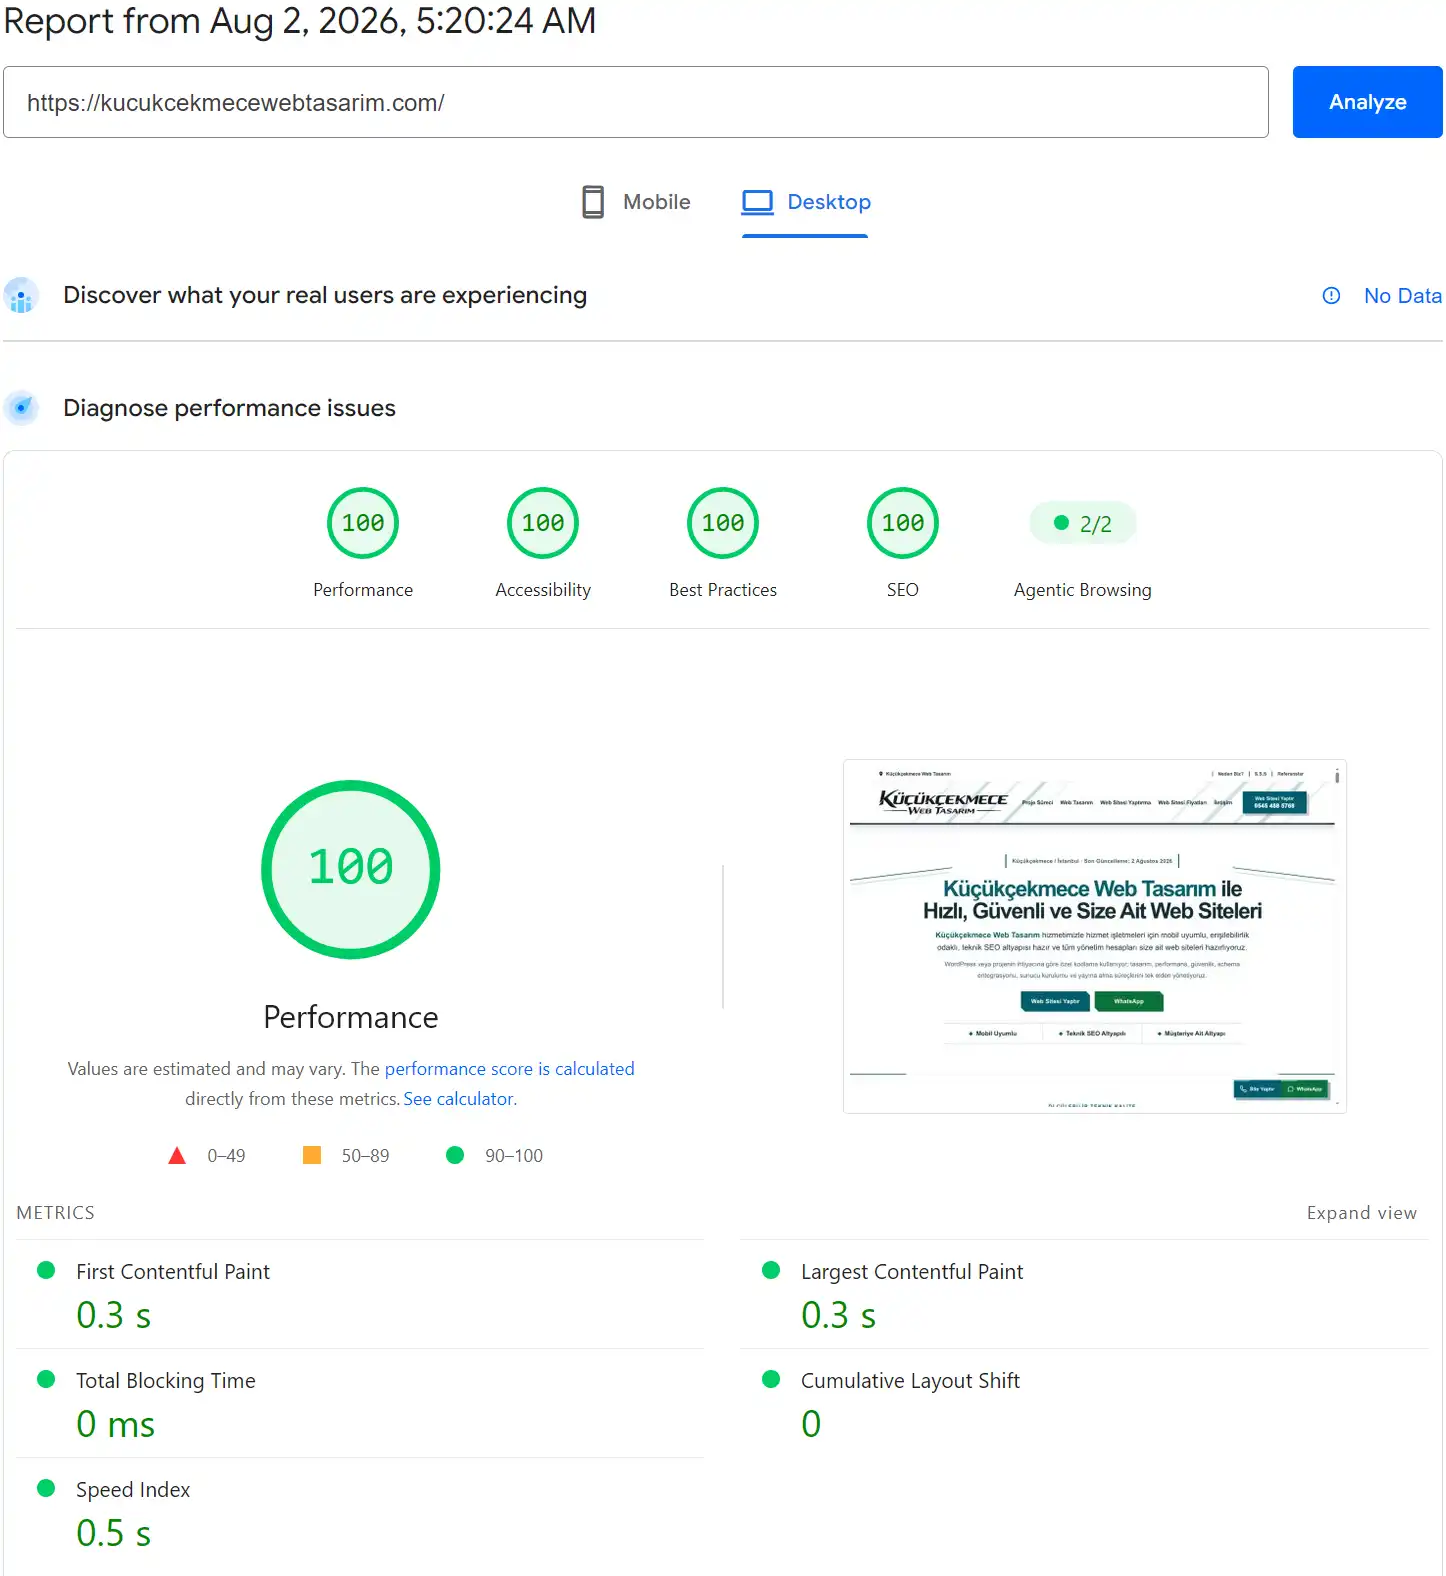
Task: Click the First Contentful Paint green dot
Action: pyautogui.click(x=46, y=1270)
